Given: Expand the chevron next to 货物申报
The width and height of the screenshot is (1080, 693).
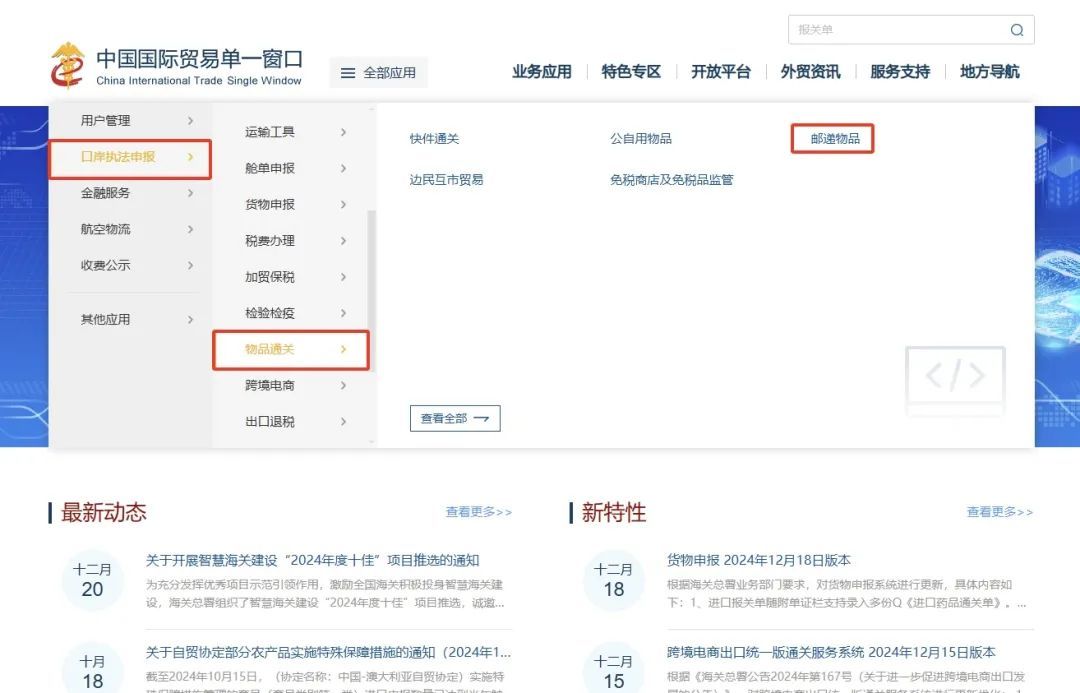Looking at the screenshot, I should (343, 205).
